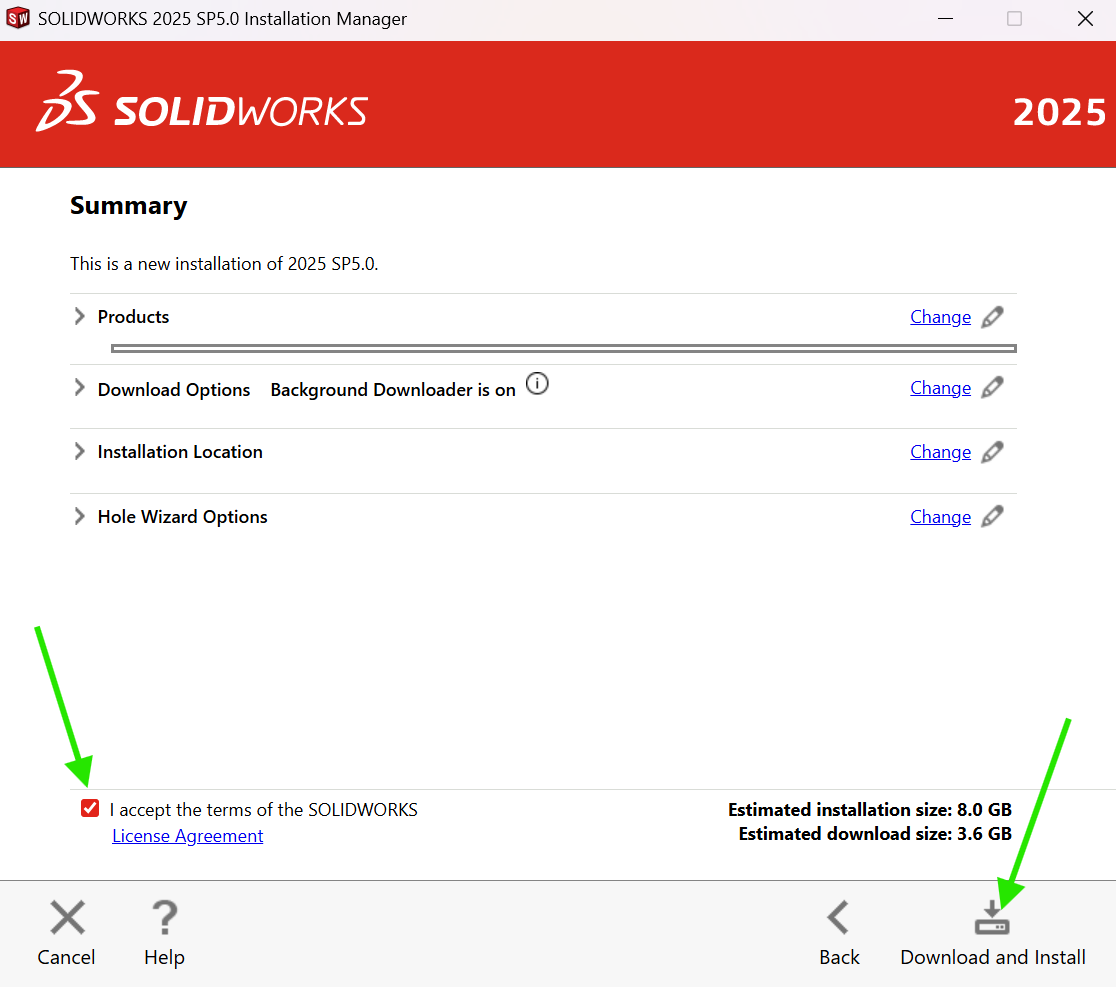Go back using the Back arrow icon
The width and height of the screenshot is (1116, 987).
(x=838, y=917)
